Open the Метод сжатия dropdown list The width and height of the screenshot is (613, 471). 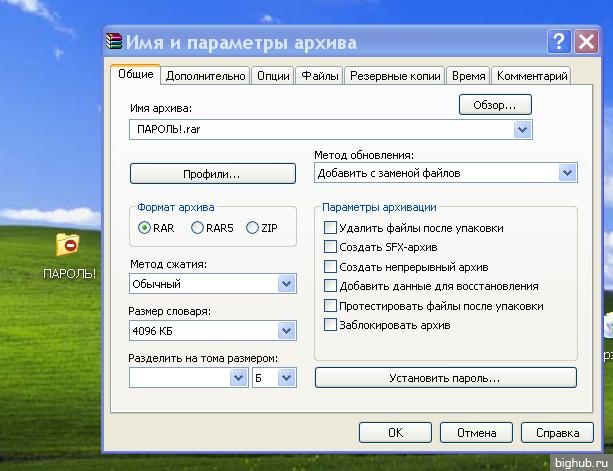(x=287, y=284)
